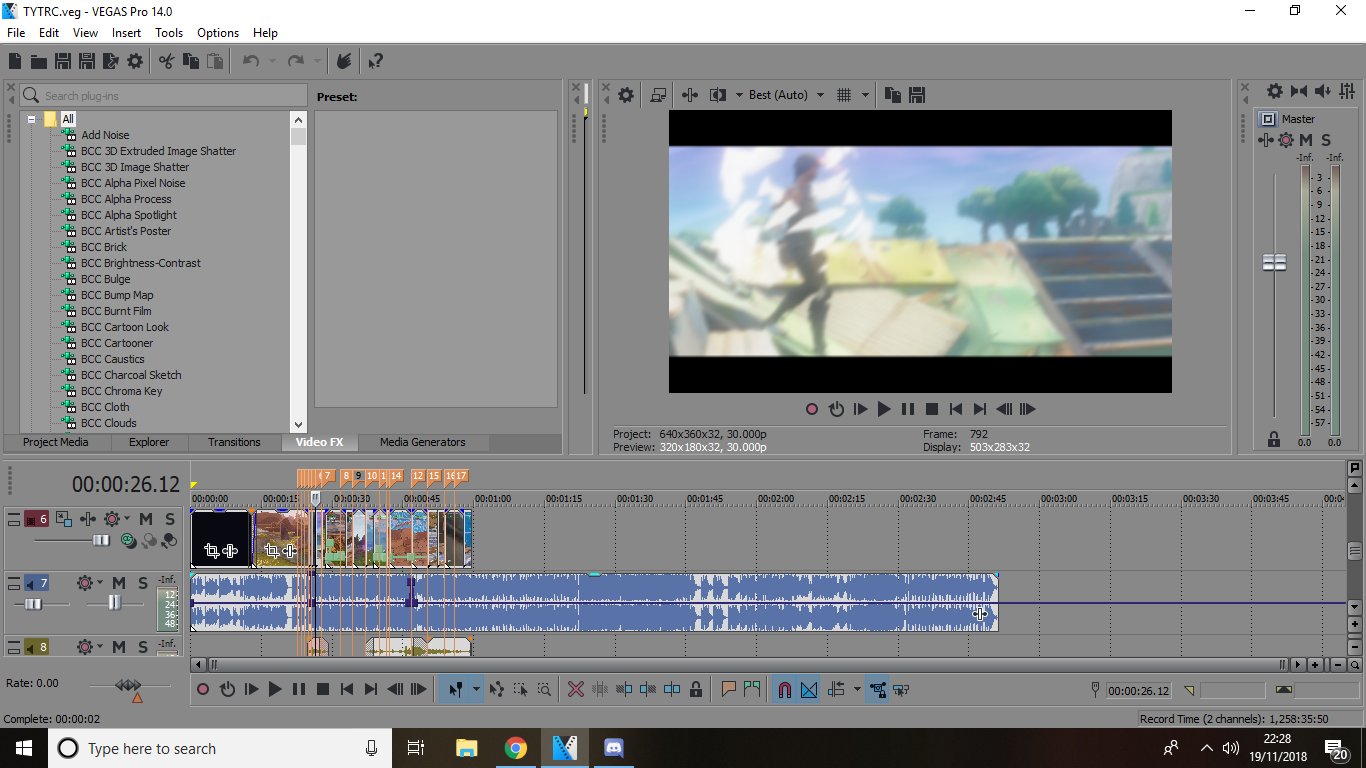The image size is (1366, 768).
Task: Solo video track 6
Action: [x=170, y=519]
